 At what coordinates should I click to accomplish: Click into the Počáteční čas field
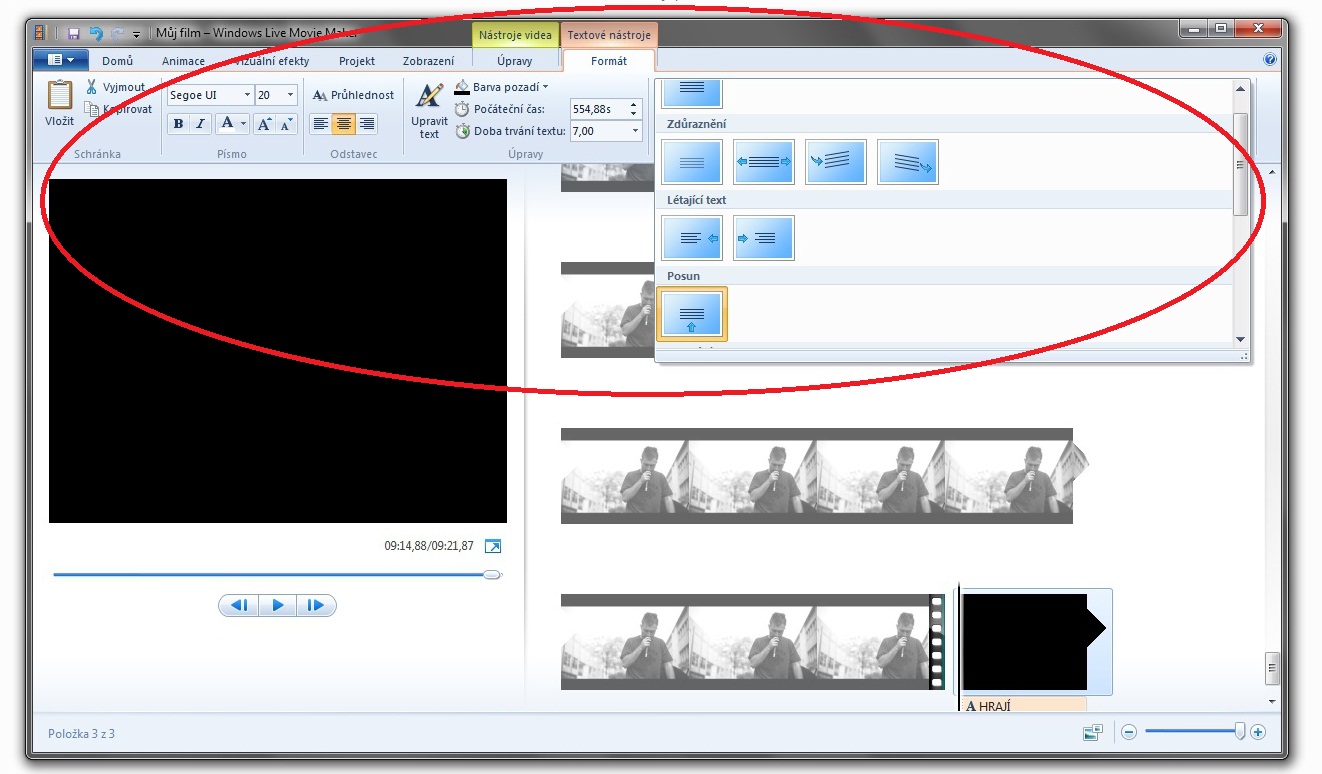599,109
